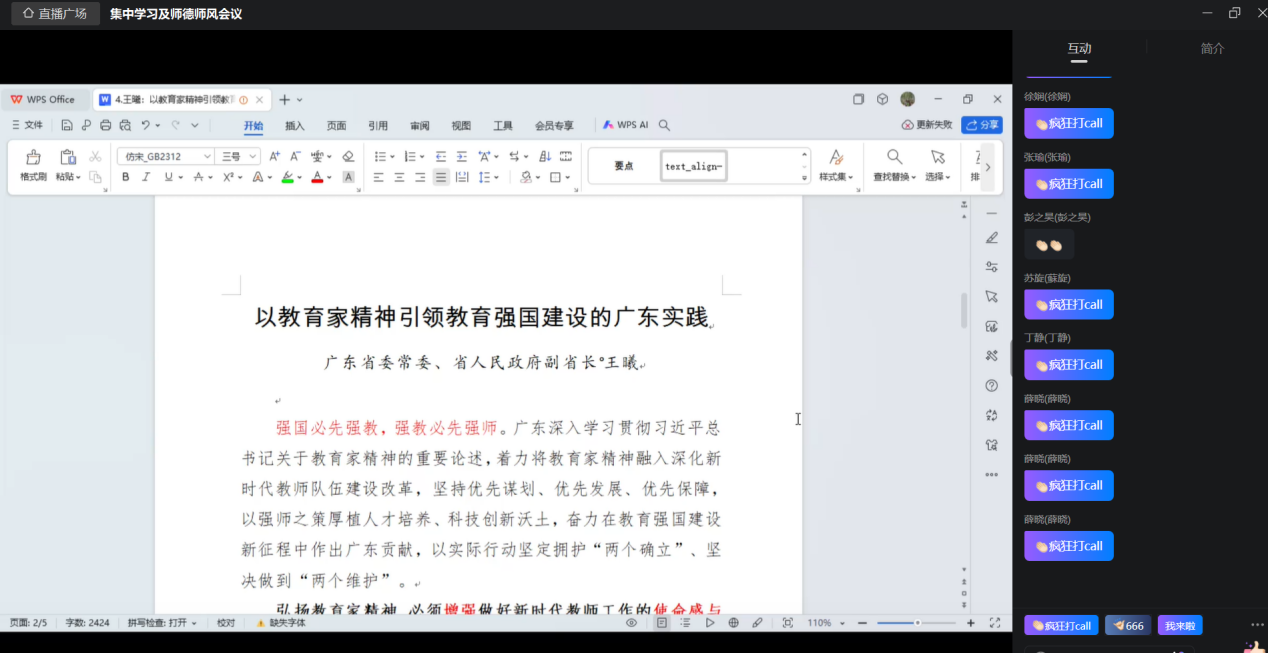Open font name dropdown 仿宋_GB2312
1268x653 pixels.
208,156
